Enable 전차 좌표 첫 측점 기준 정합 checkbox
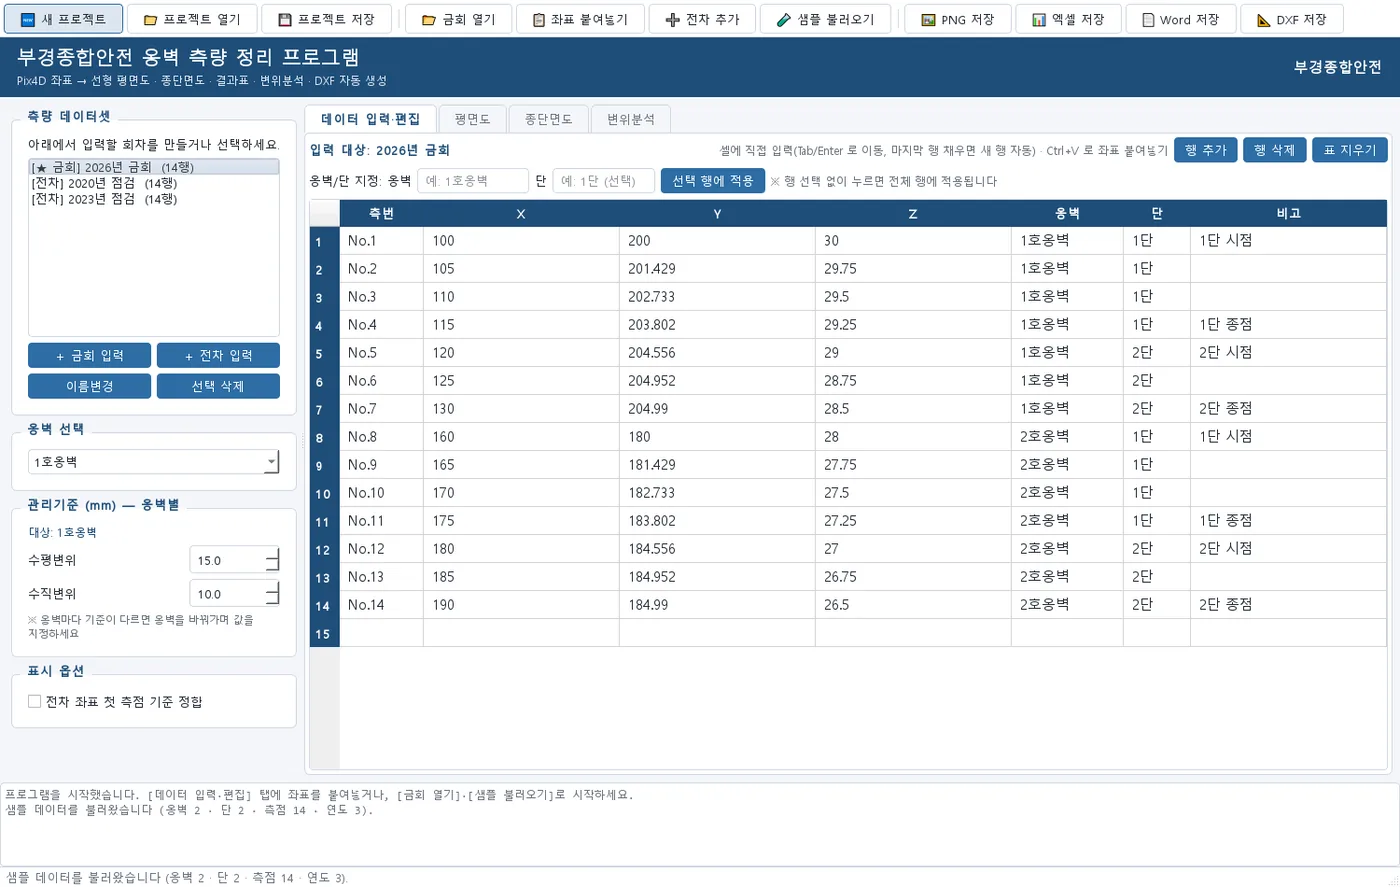1400x887 pixels. coord(35,702)
